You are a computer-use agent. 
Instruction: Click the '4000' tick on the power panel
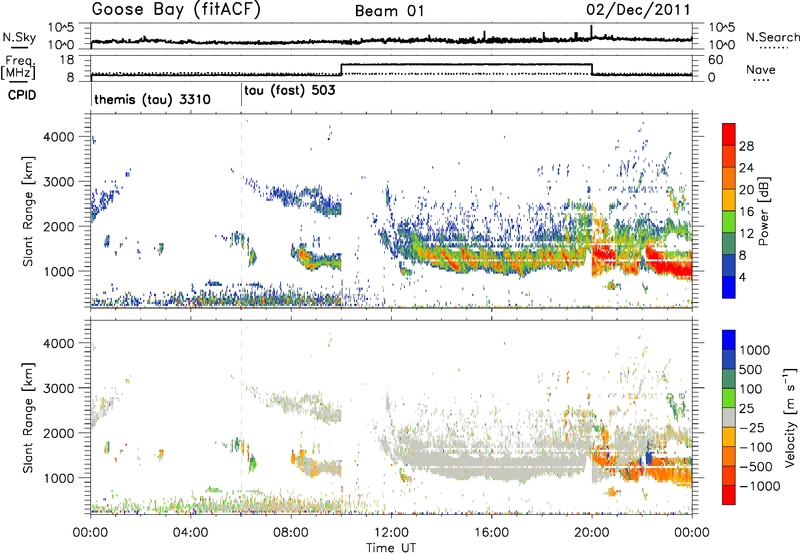tap(59, 137)
